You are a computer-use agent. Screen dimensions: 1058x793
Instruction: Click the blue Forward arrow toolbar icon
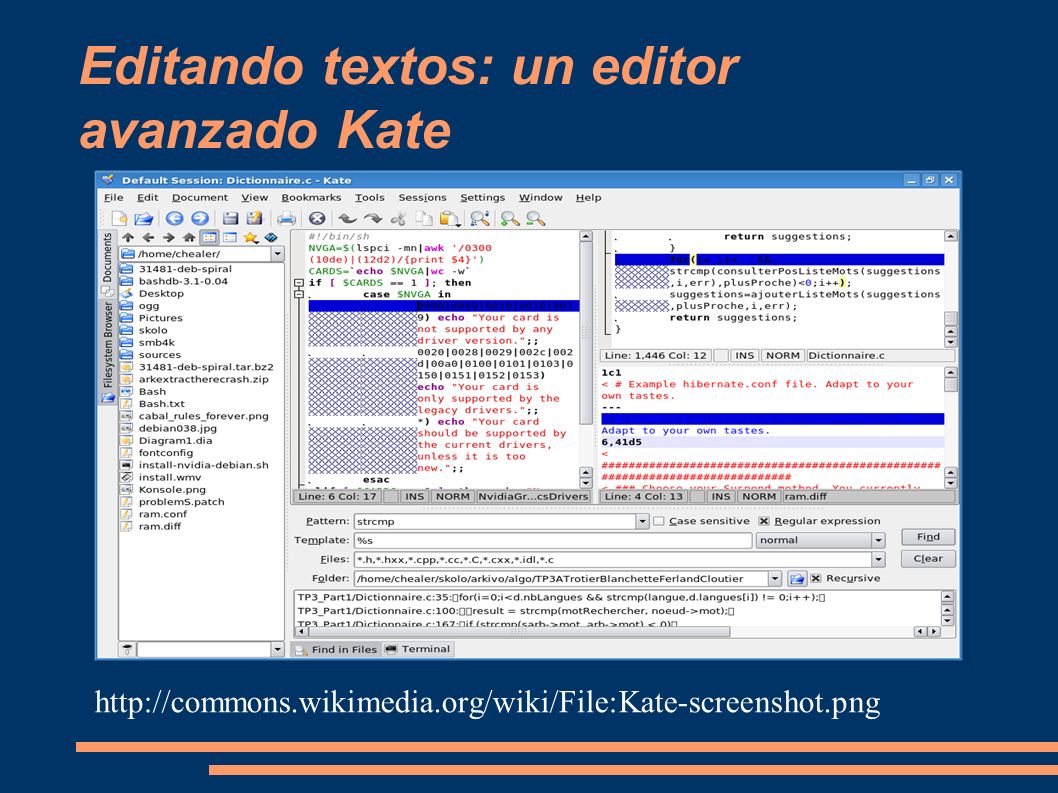(200, 219)
